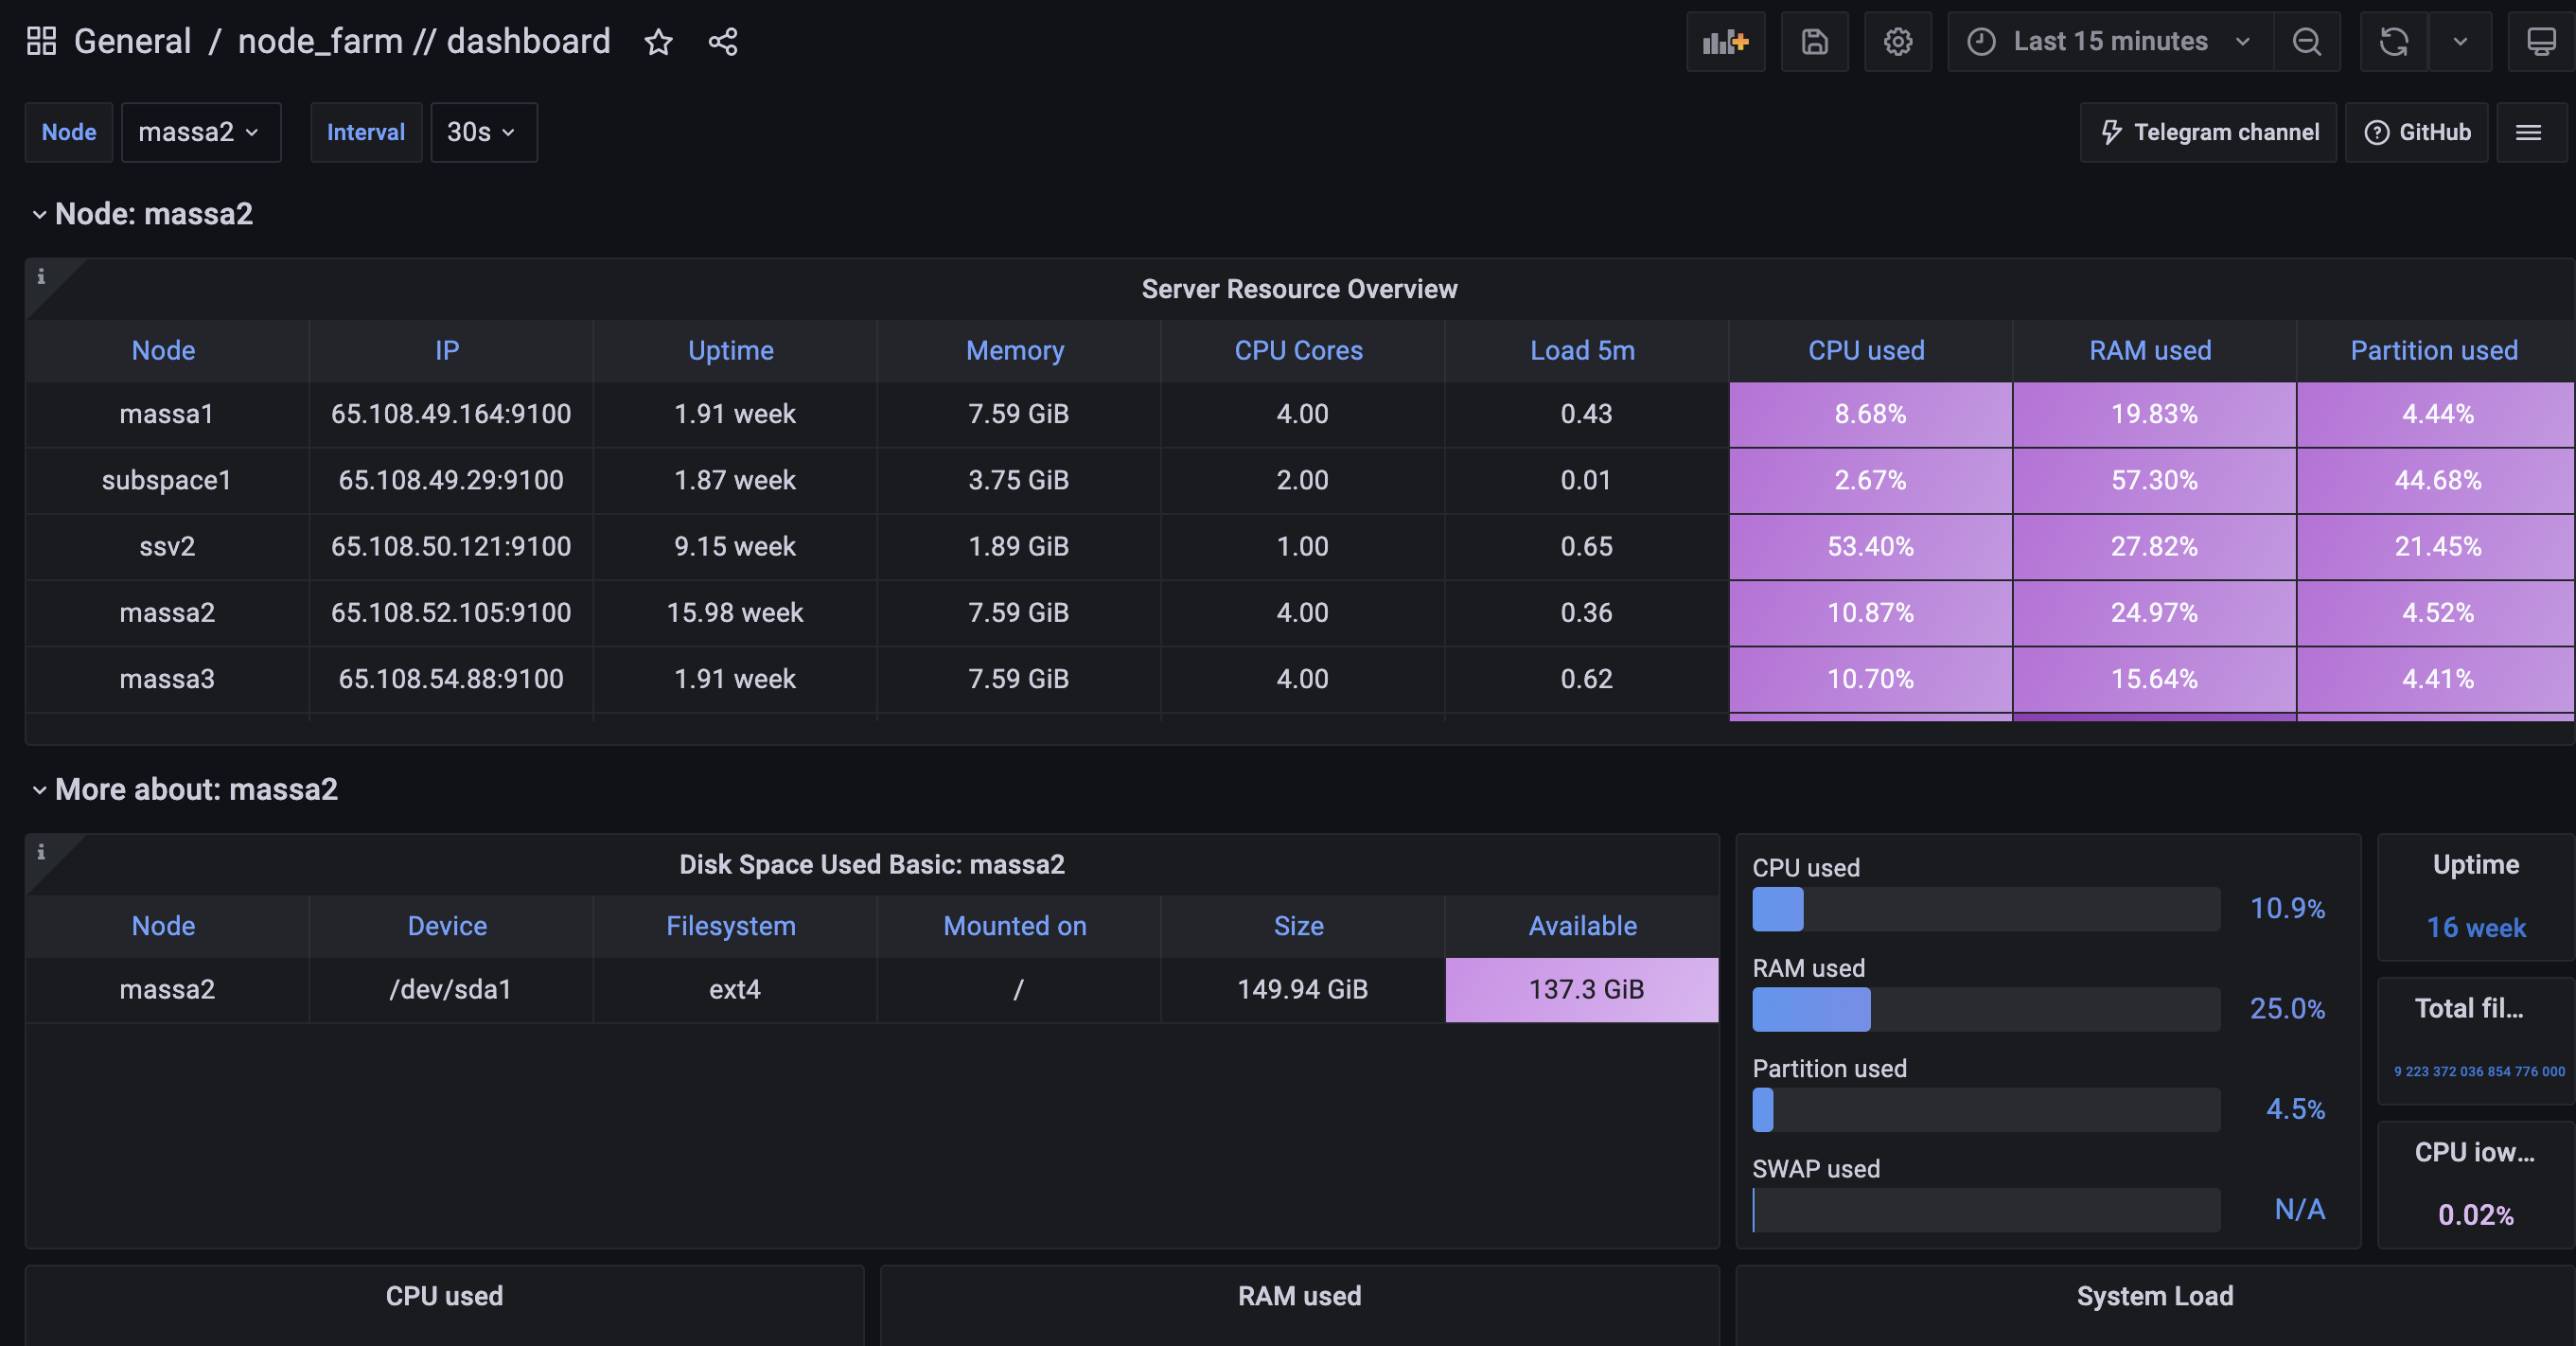The image size is (2576, 1346).
Task: Open Server Resource Overview info icon
Action: pos(41,277)
